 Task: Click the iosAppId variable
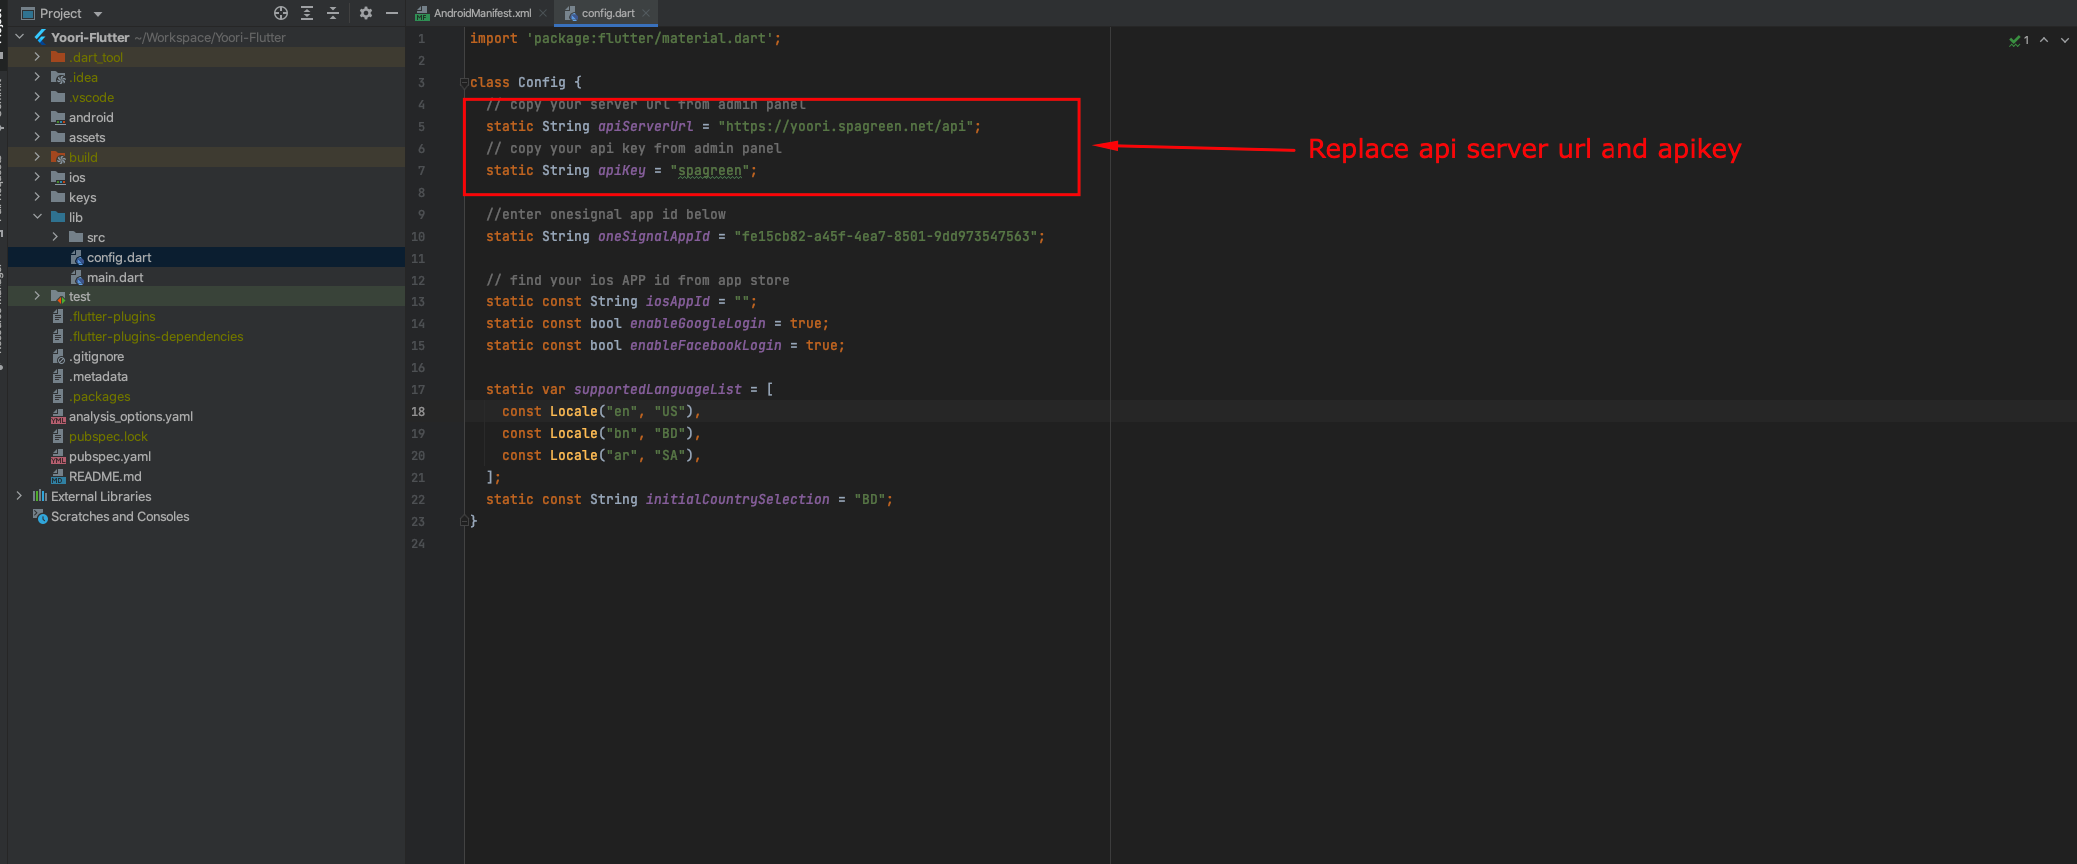pos(678,301)
